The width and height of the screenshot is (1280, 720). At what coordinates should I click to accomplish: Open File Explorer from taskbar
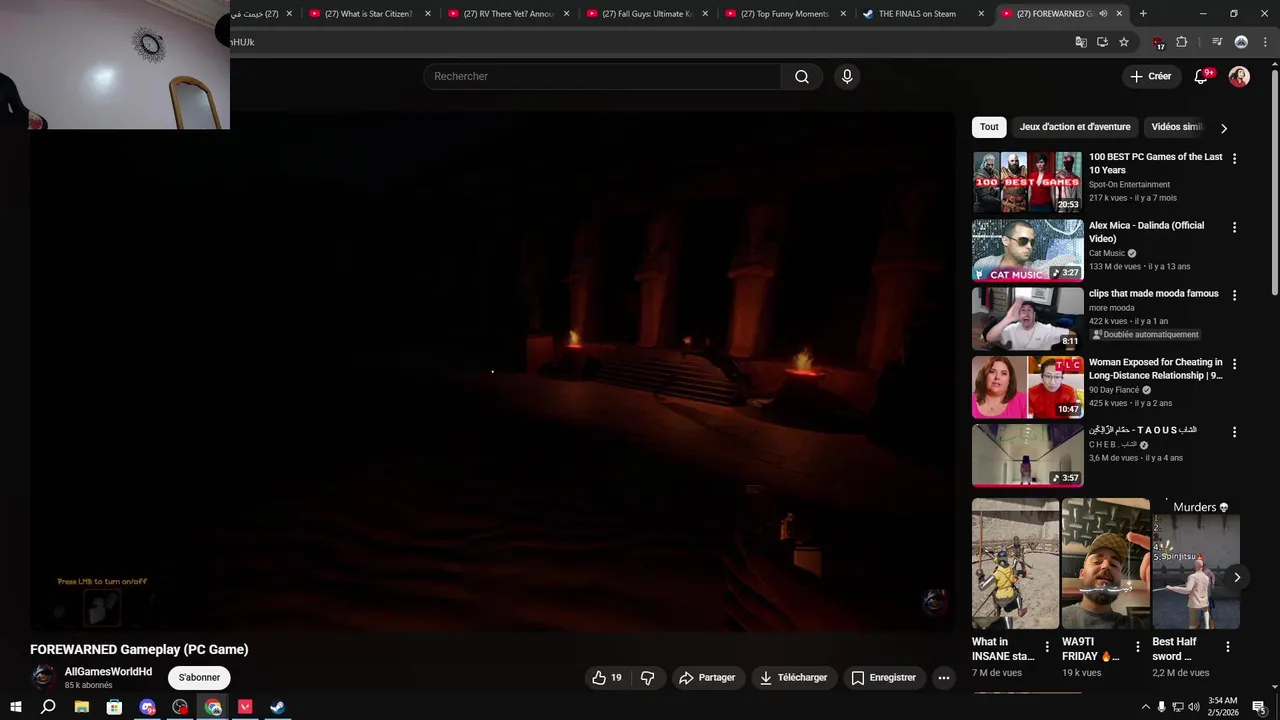[82, 707]
